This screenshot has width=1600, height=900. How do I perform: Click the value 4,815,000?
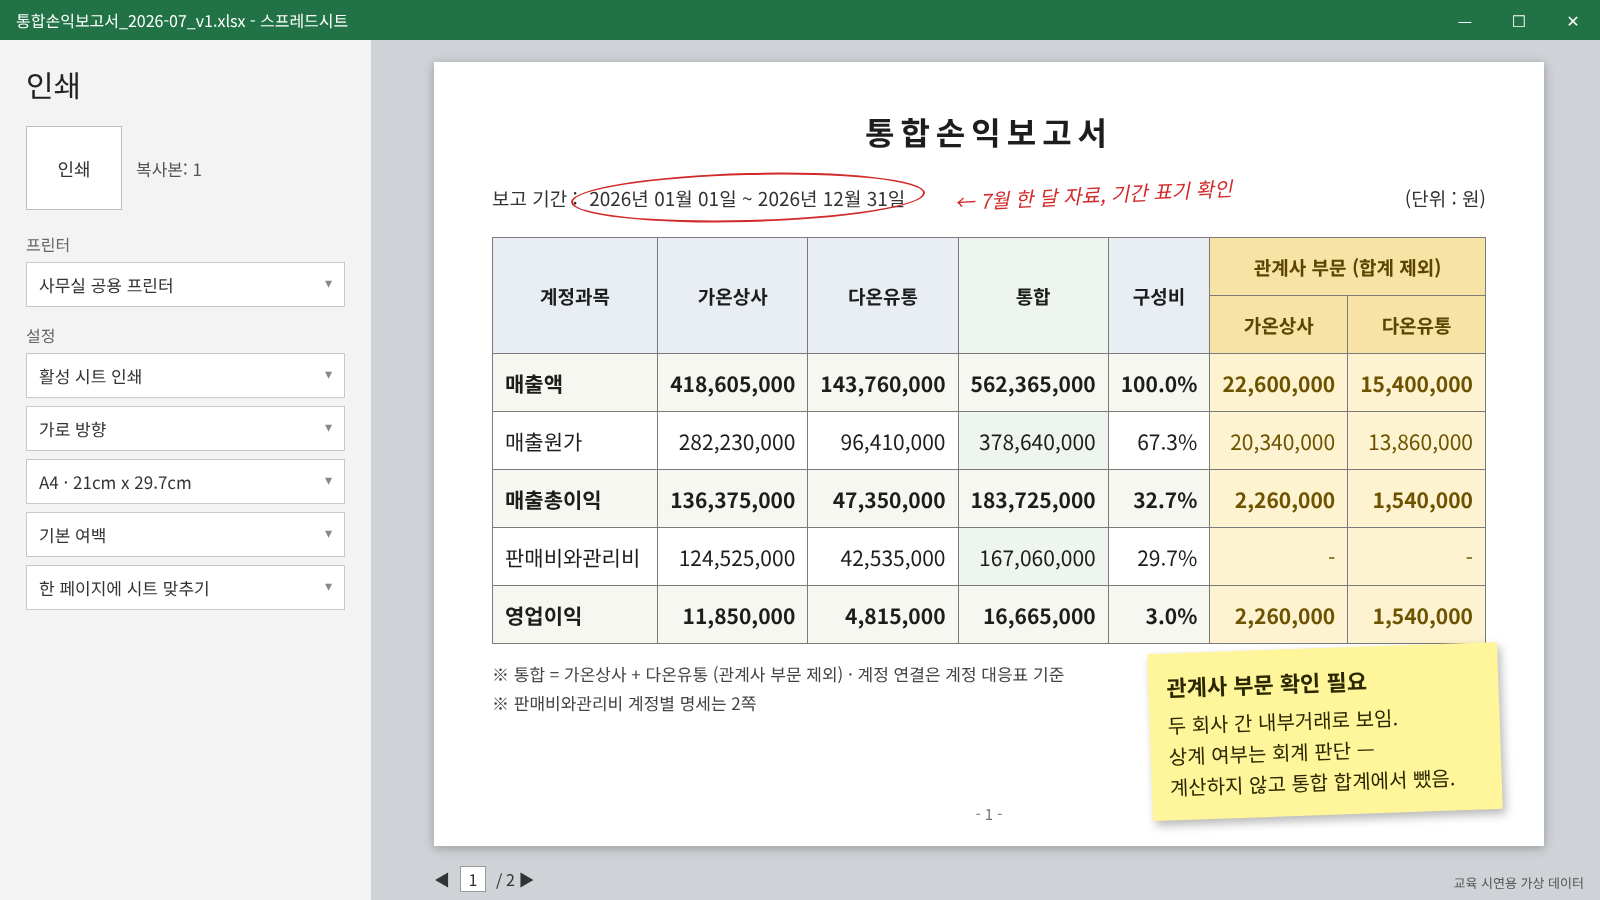pos(895,616)
